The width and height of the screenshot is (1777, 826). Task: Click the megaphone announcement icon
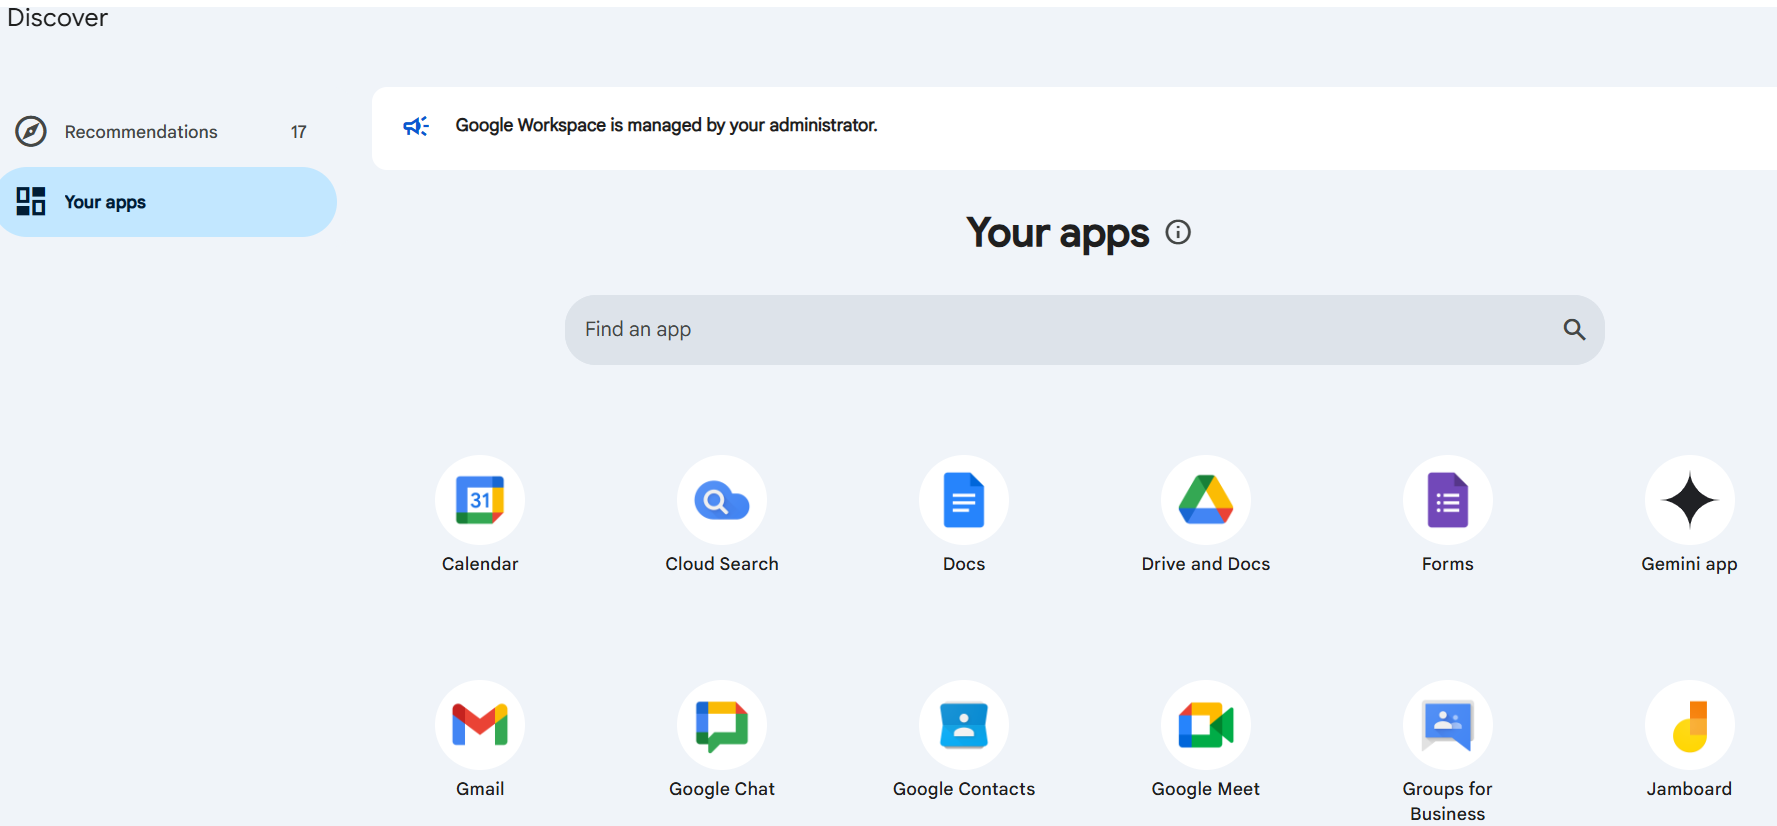(x=416, y=126)
